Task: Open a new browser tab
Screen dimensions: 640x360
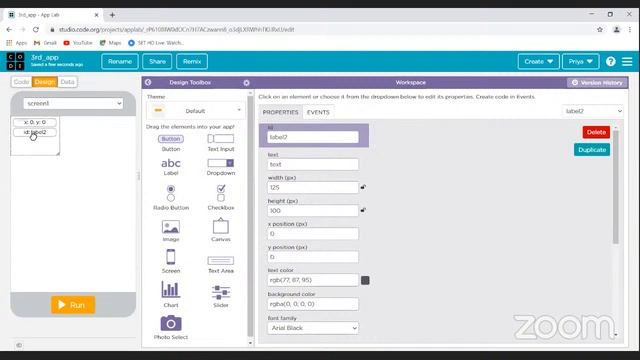Action: tap(112, 15)
